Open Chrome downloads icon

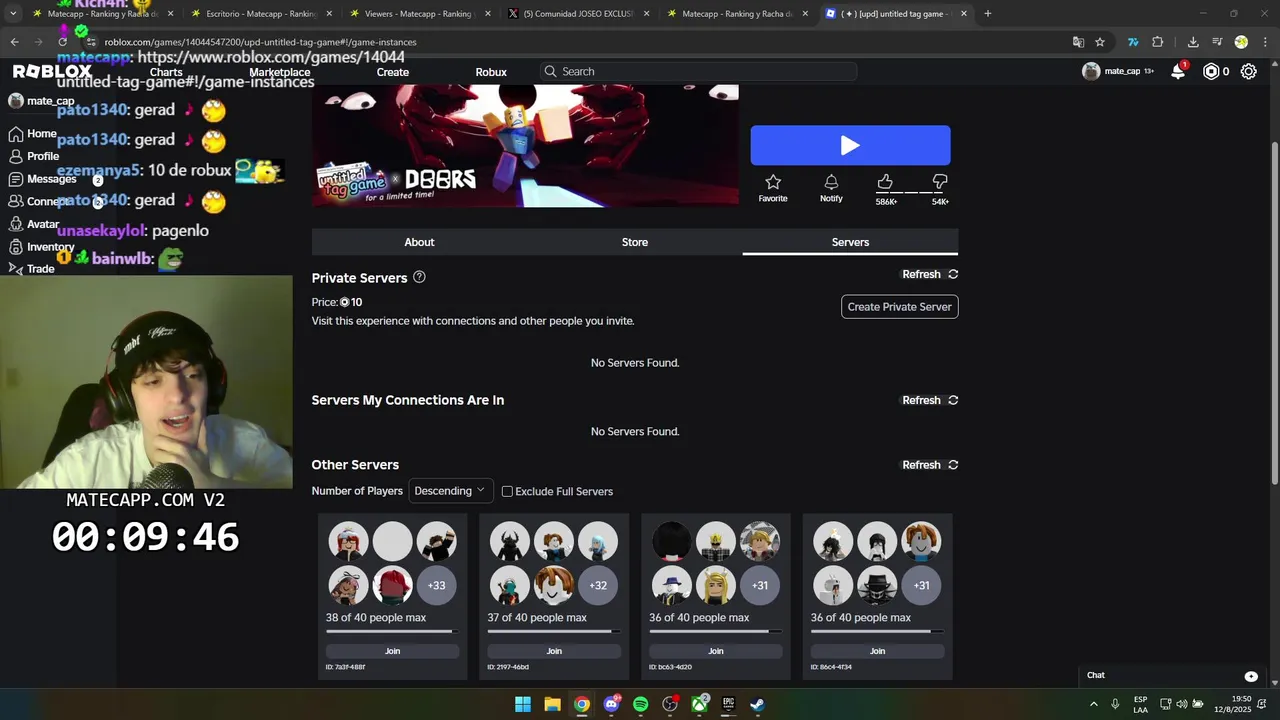coord(1193,42)
